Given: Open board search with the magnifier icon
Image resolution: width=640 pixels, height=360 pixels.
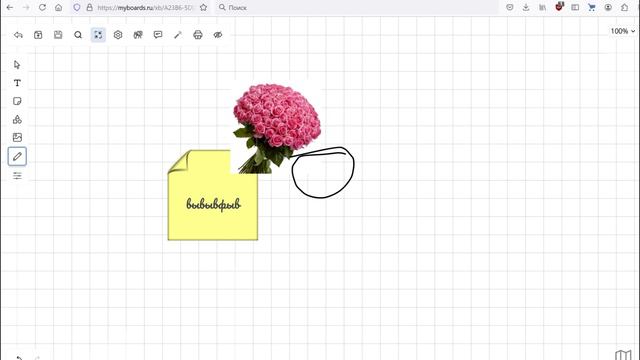Looking at the screenshot, I should point(78,35).
